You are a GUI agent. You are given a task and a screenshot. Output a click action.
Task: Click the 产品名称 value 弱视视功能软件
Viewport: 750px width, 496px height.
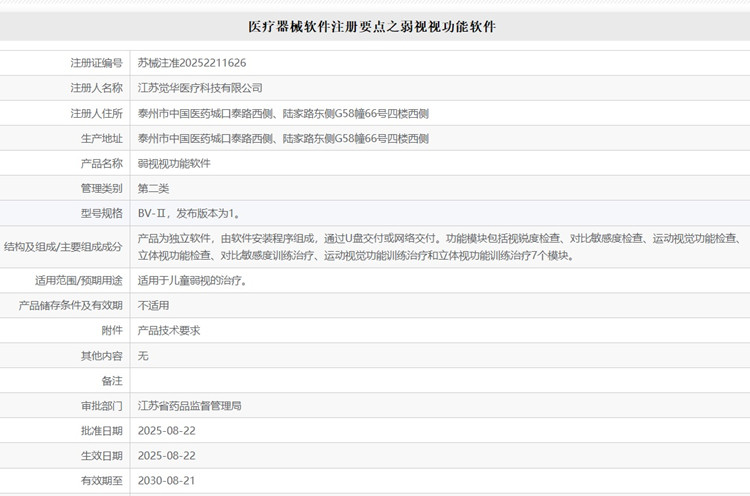174,163
